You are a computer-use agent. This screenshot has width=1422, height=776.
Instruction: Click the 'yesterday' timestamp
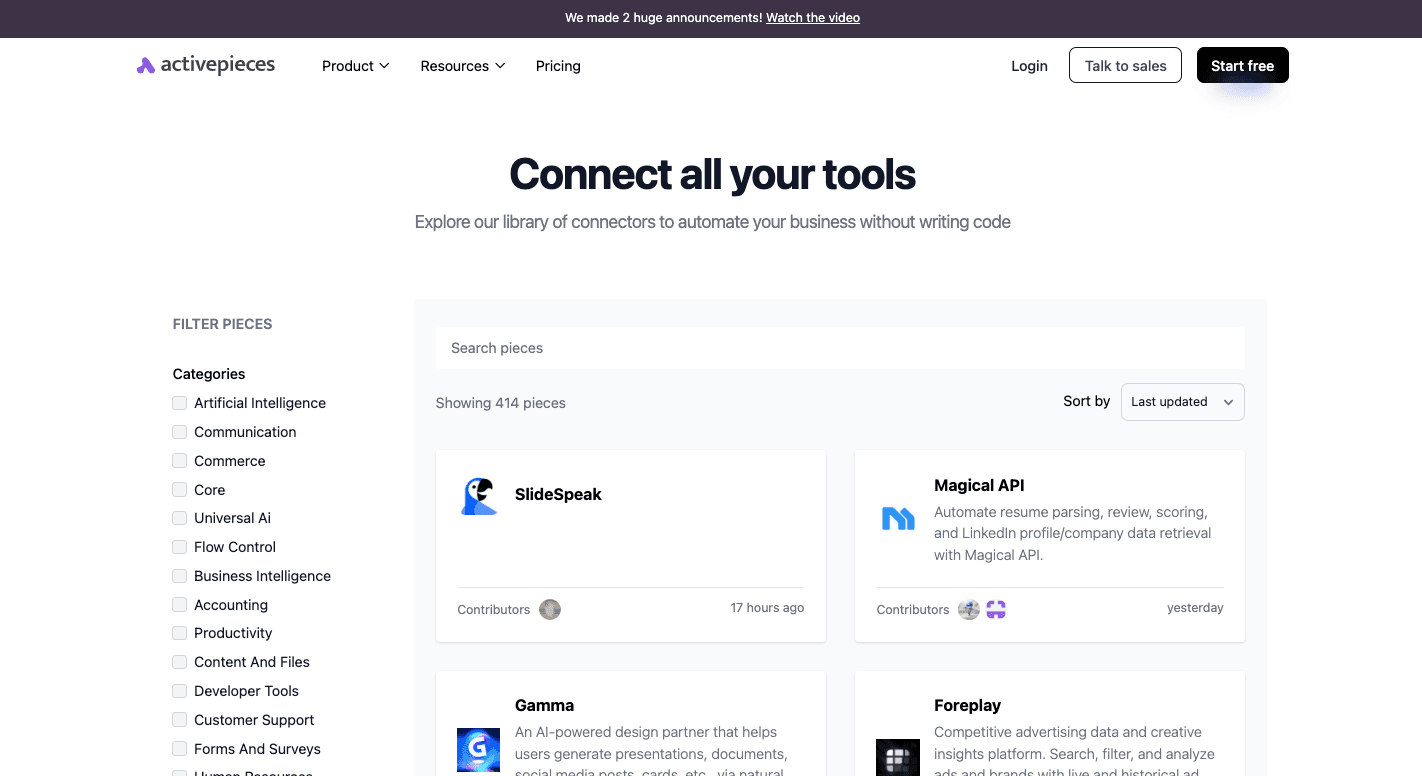coord(1195,608)
